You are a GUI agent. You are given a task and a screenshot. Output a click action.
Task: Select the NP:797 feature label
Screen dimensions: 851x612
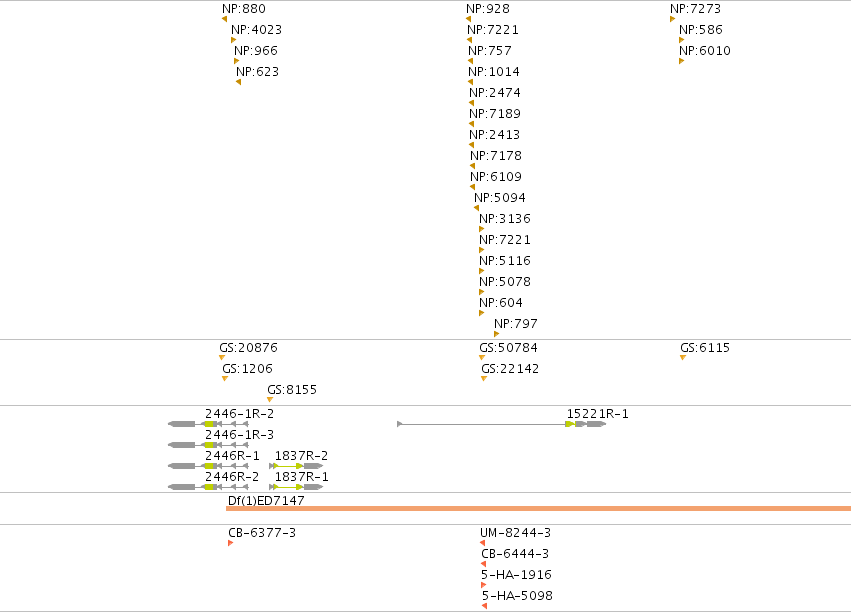tap(516, 324)
